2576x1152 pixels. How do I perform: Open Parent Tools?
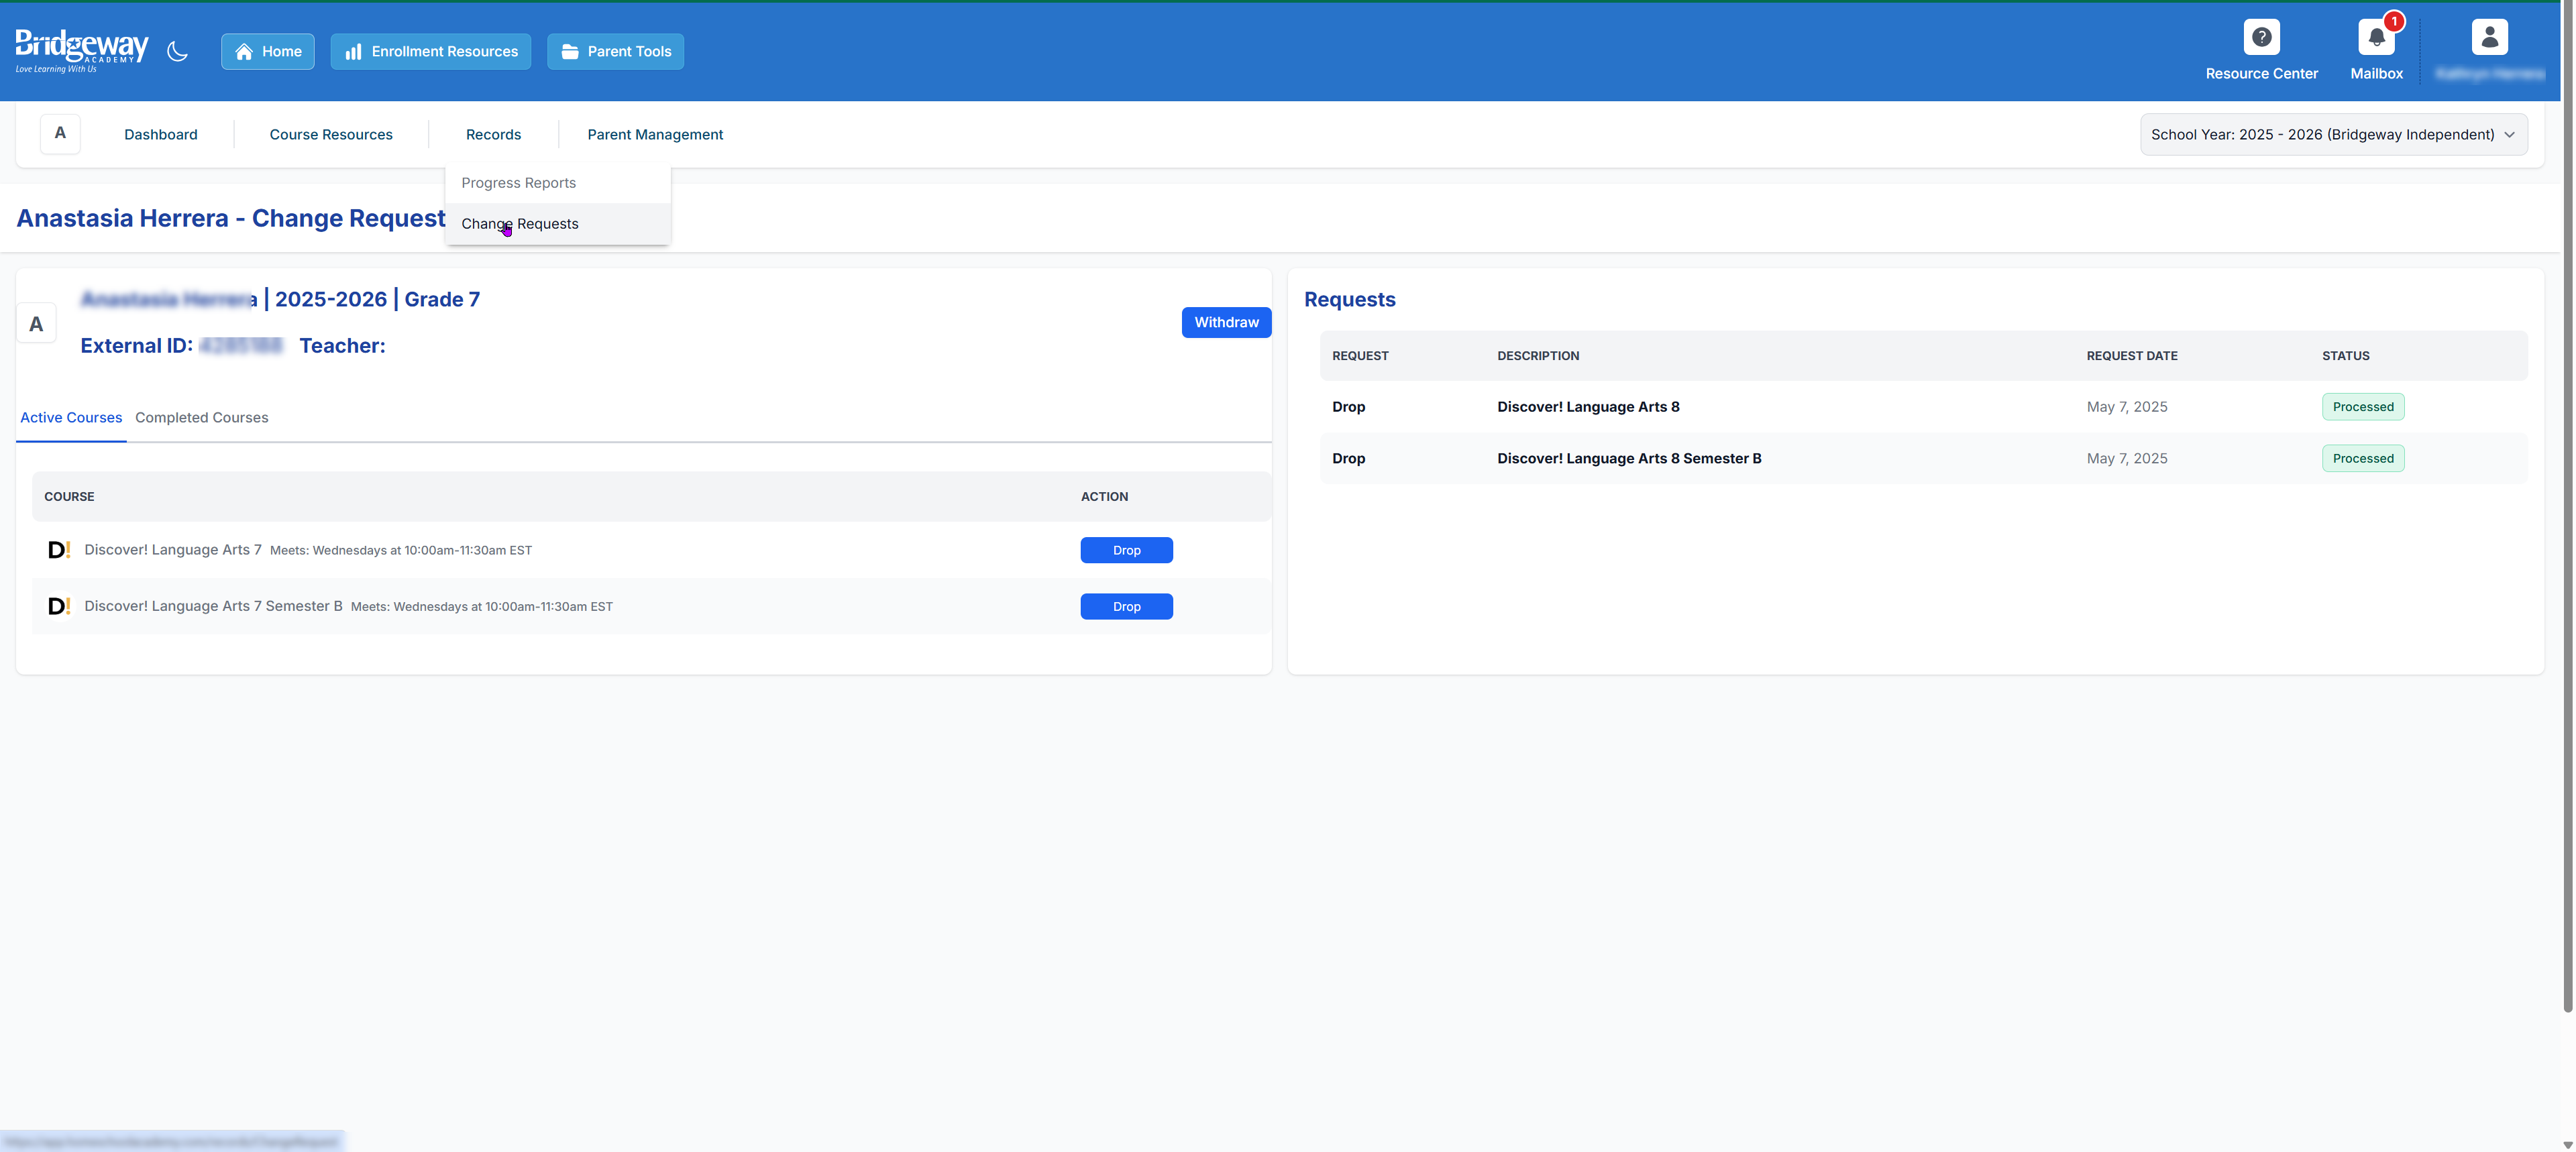(615, 52)
